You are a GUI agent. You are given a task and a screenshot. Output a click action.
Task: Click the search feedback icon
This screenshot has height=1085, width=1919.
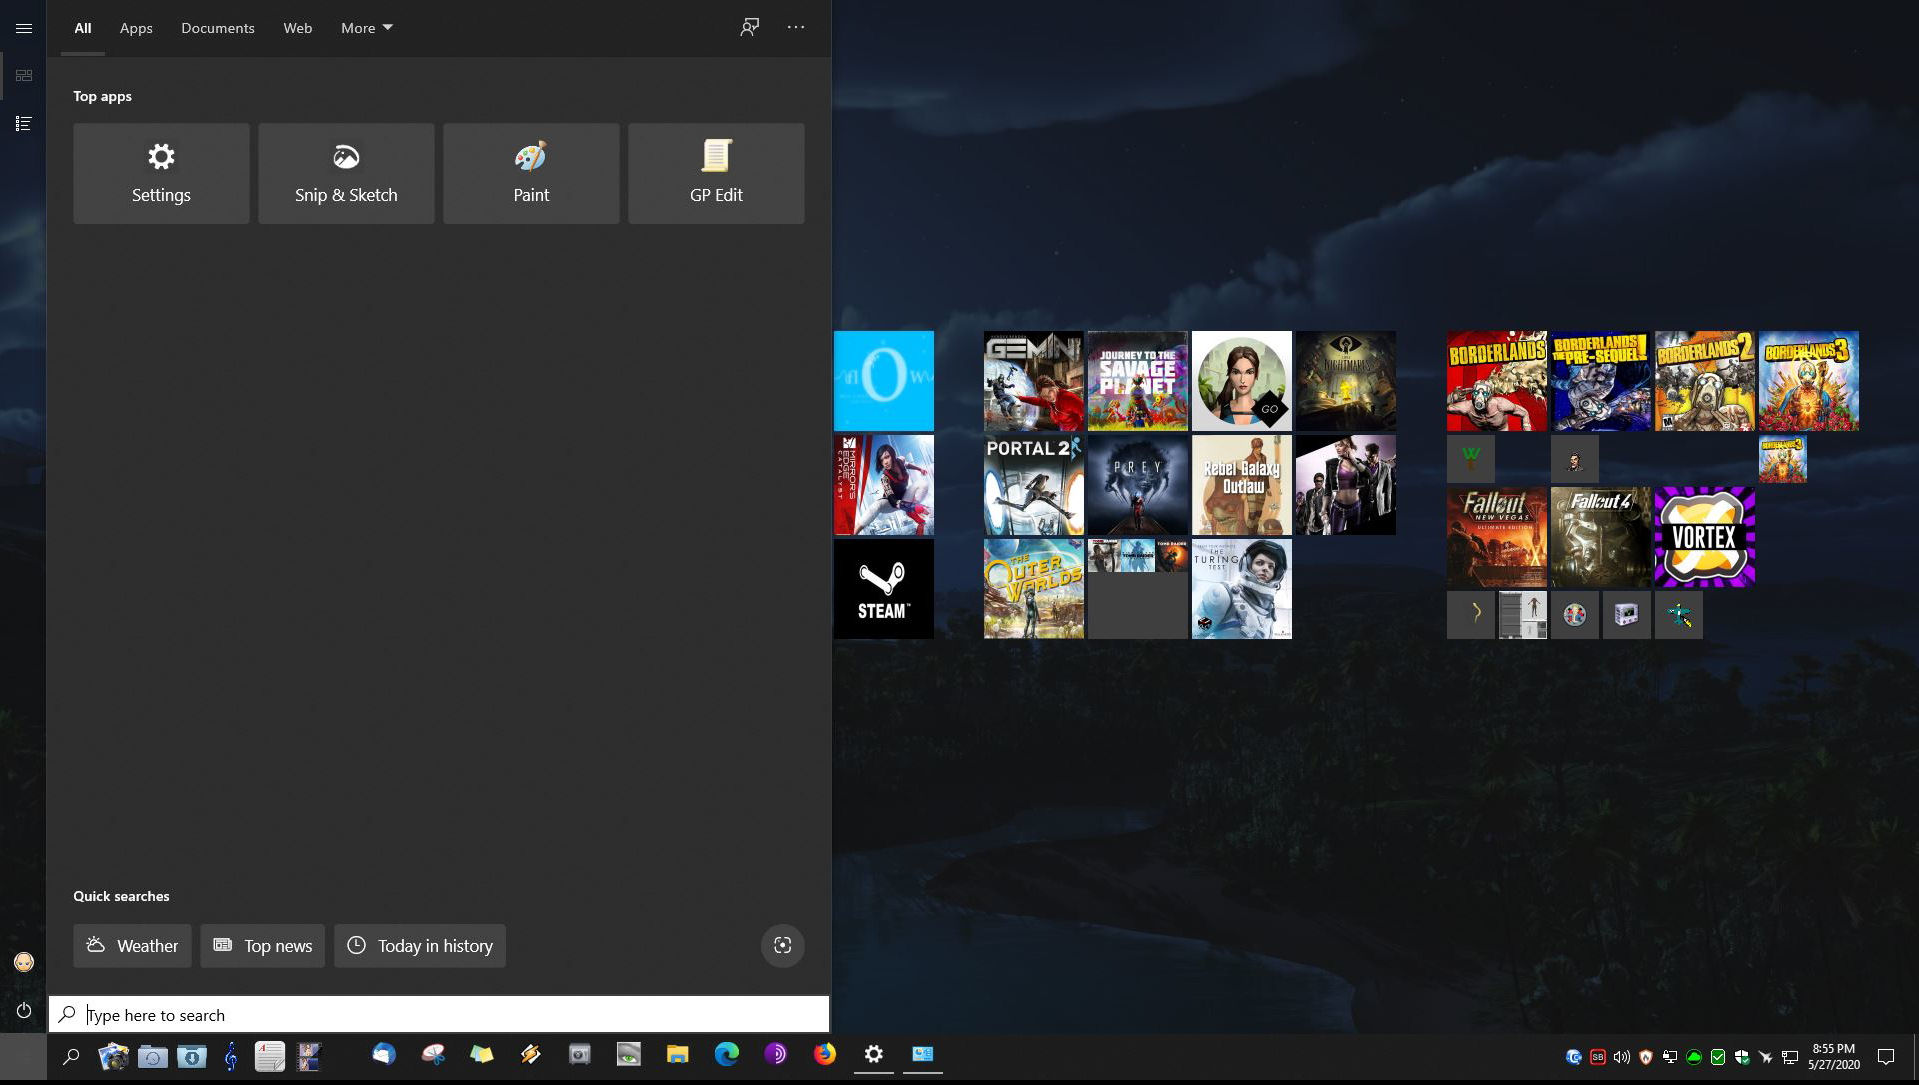749,28
